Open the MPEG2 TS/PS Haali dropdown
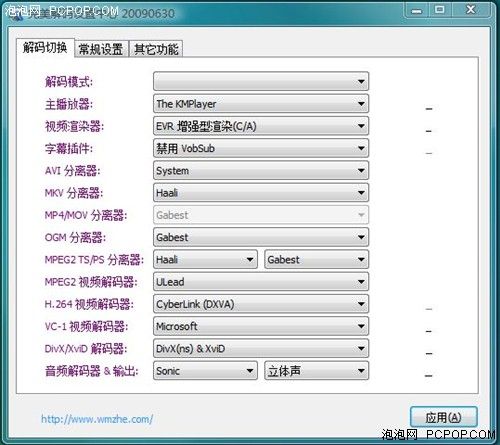 click(205, 259)
